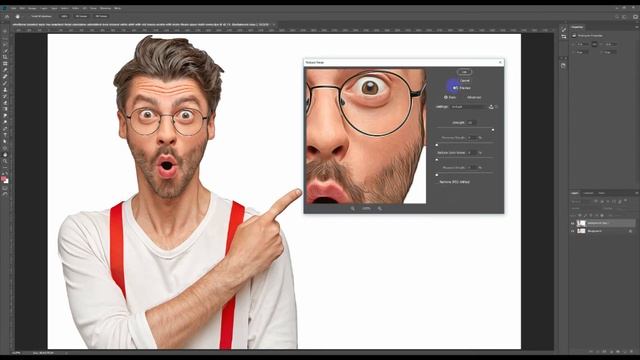Click the Strength value field
This screenshot has height=360, width=640.
pos(471,122)
